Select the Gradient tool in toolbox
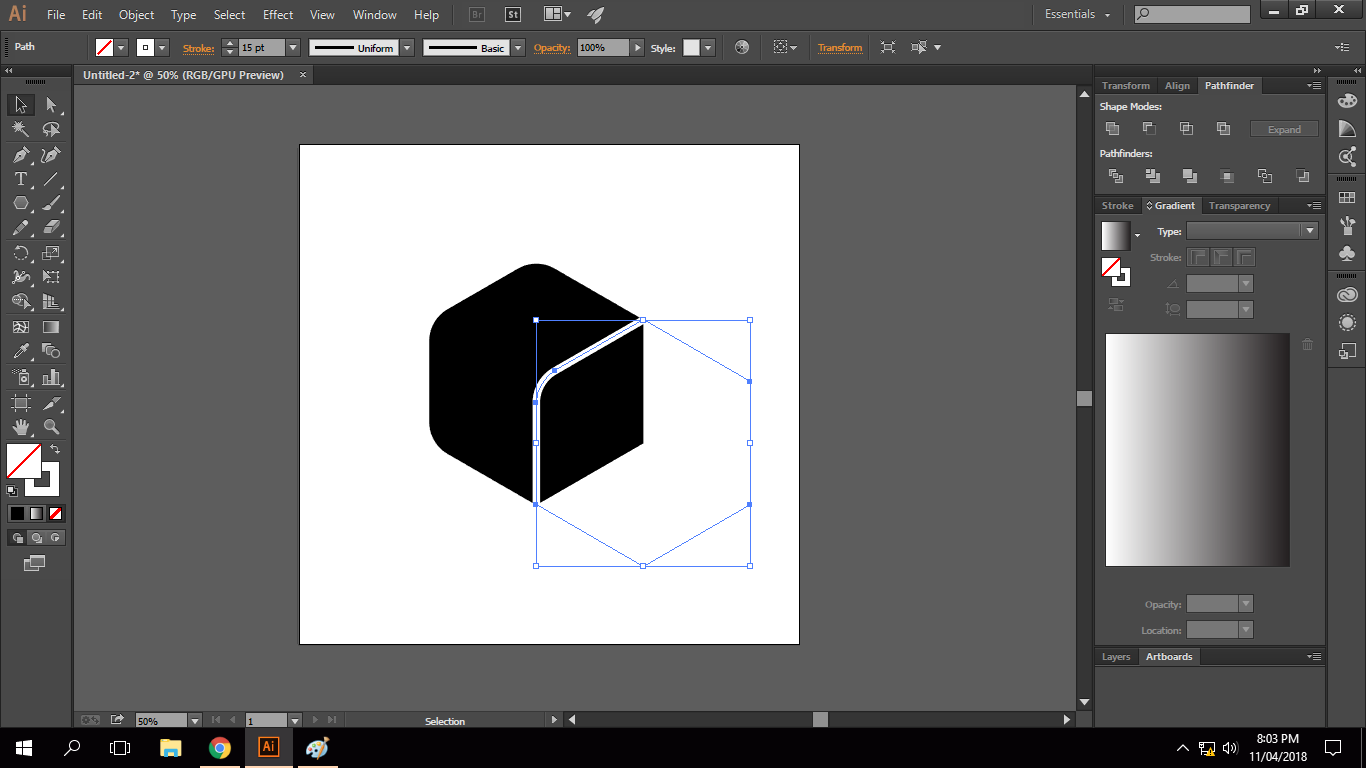The image size is (1366, 768). point(52,327)
